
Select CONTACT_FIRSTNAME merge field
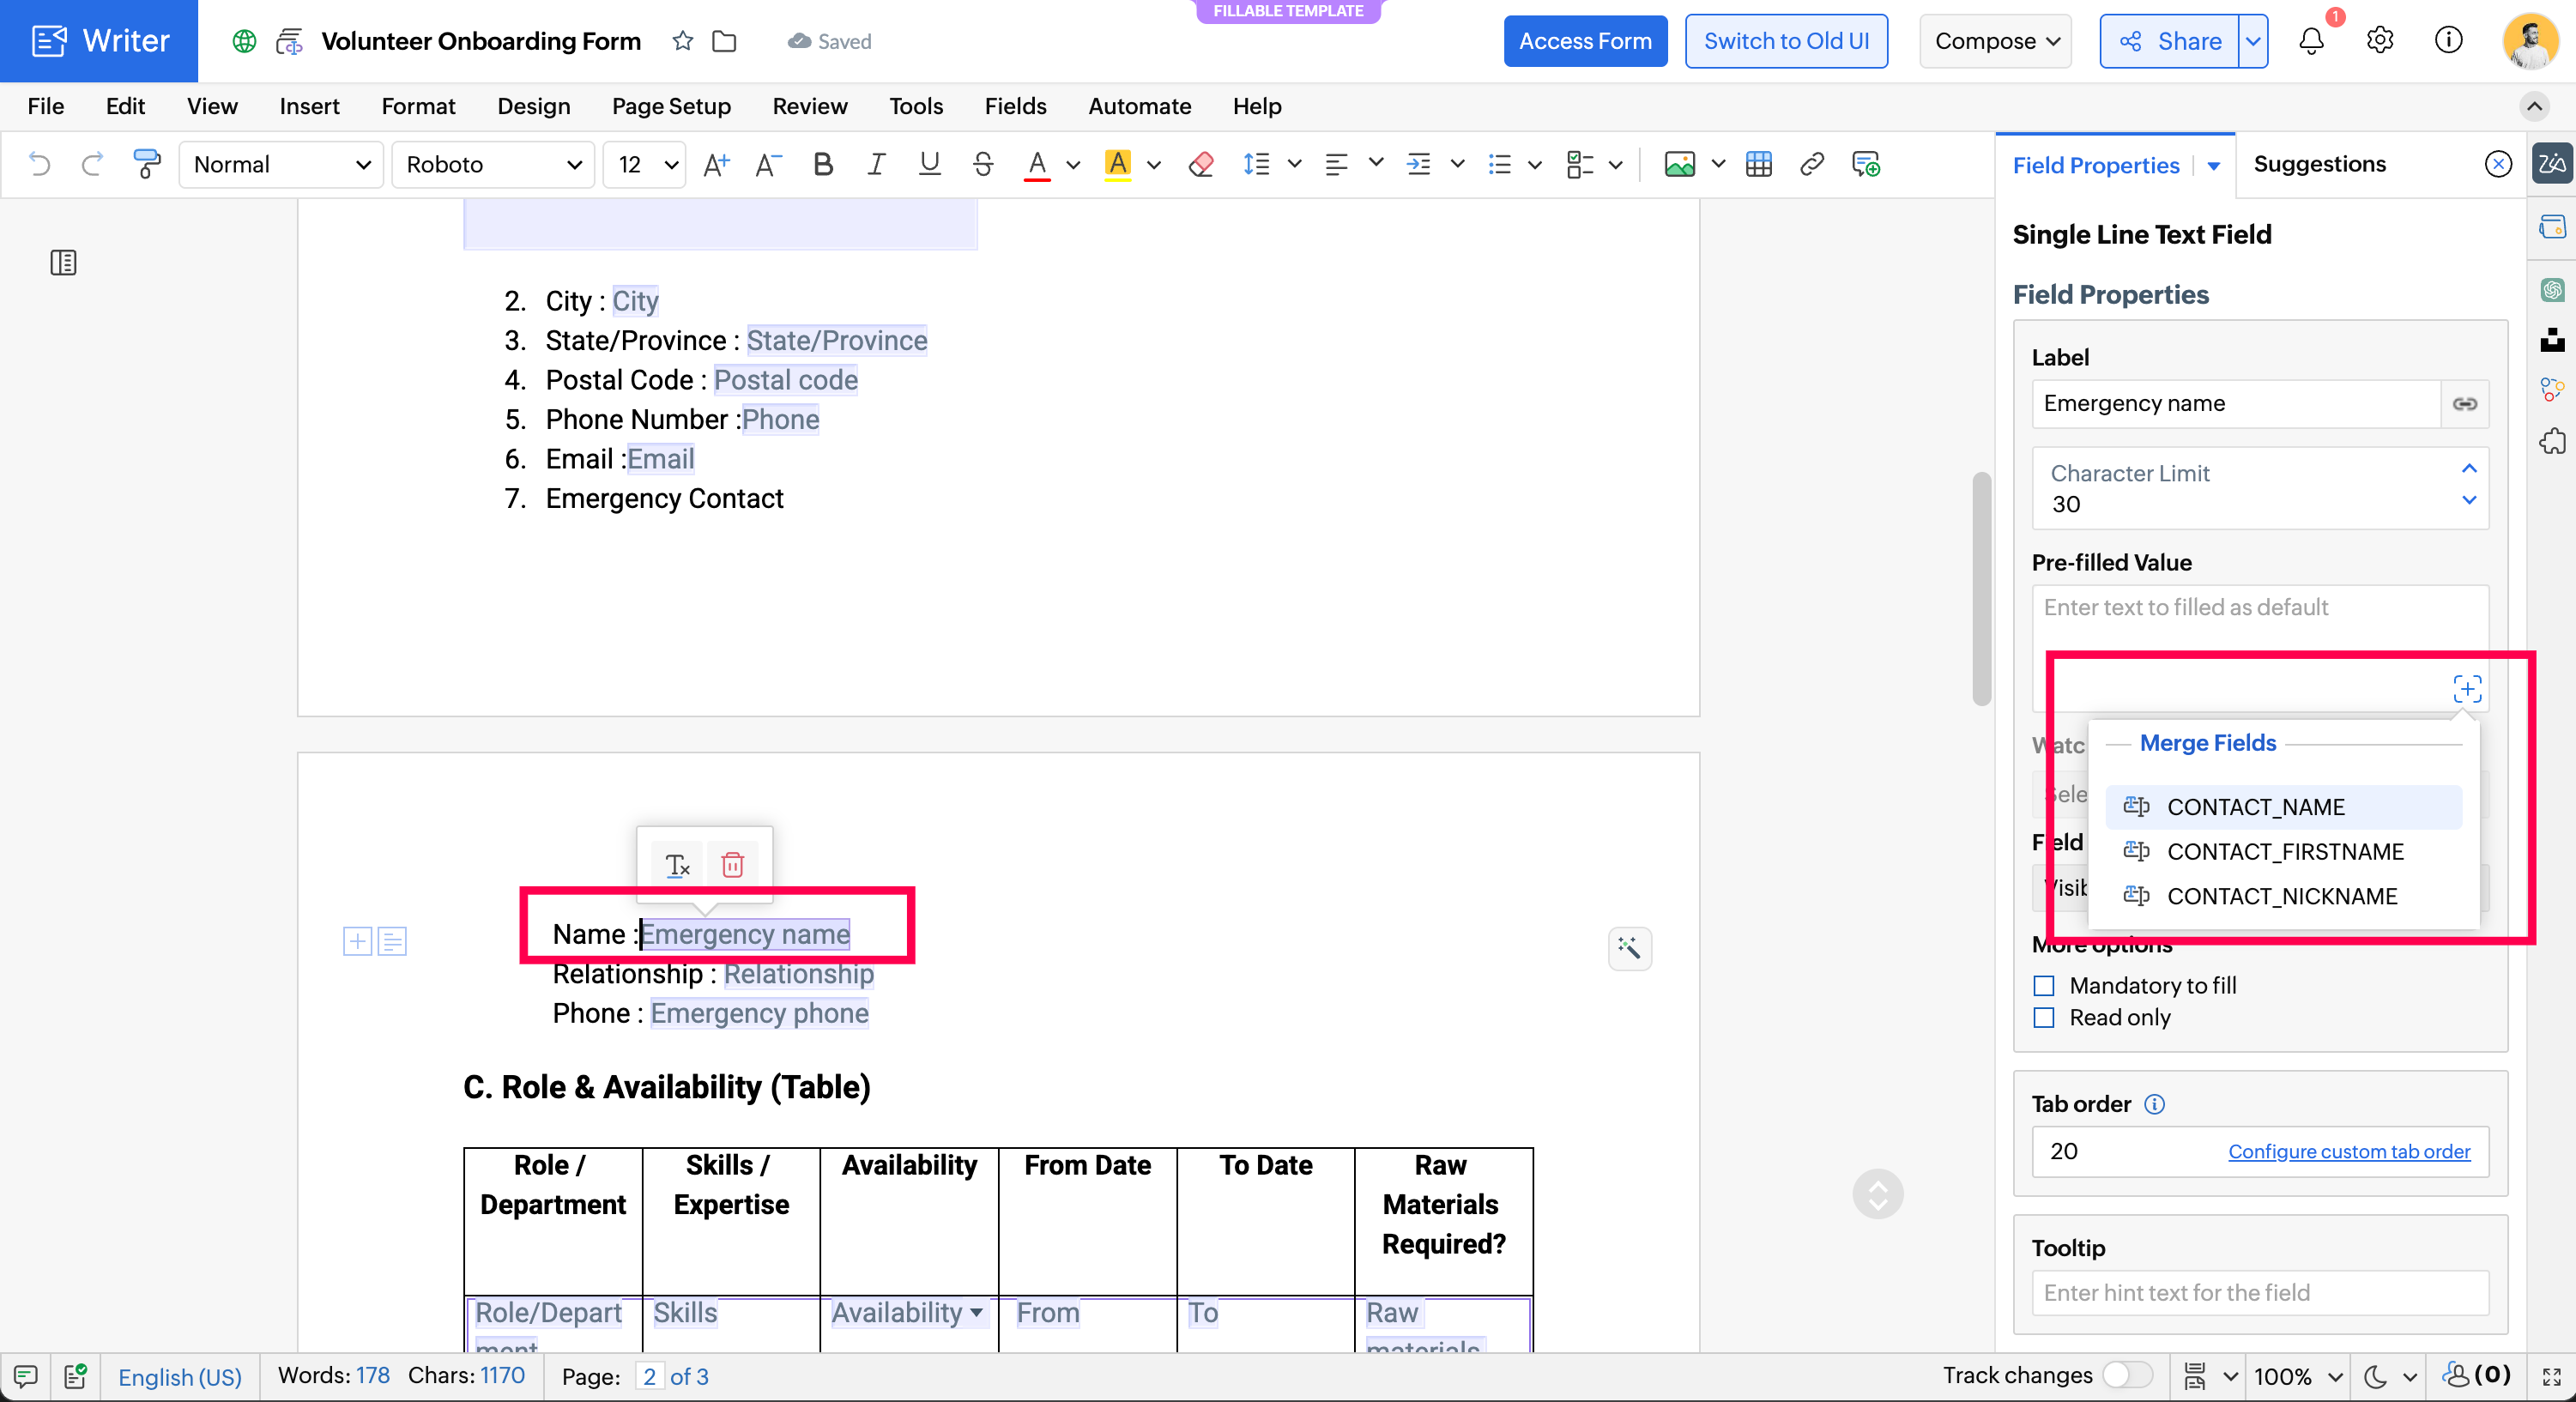pyautogui.click(x=2284, y=852)
